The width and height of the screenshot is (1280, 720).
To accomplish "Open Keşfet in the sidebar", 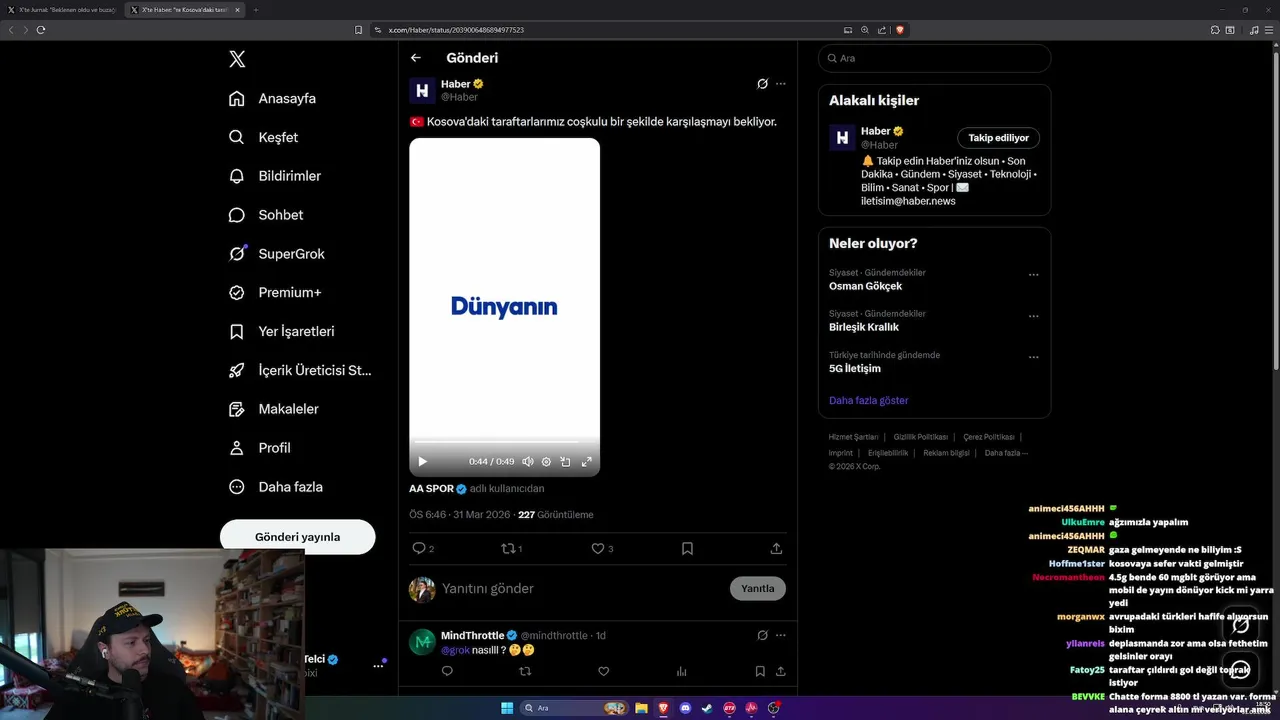I will coord(264,137).
